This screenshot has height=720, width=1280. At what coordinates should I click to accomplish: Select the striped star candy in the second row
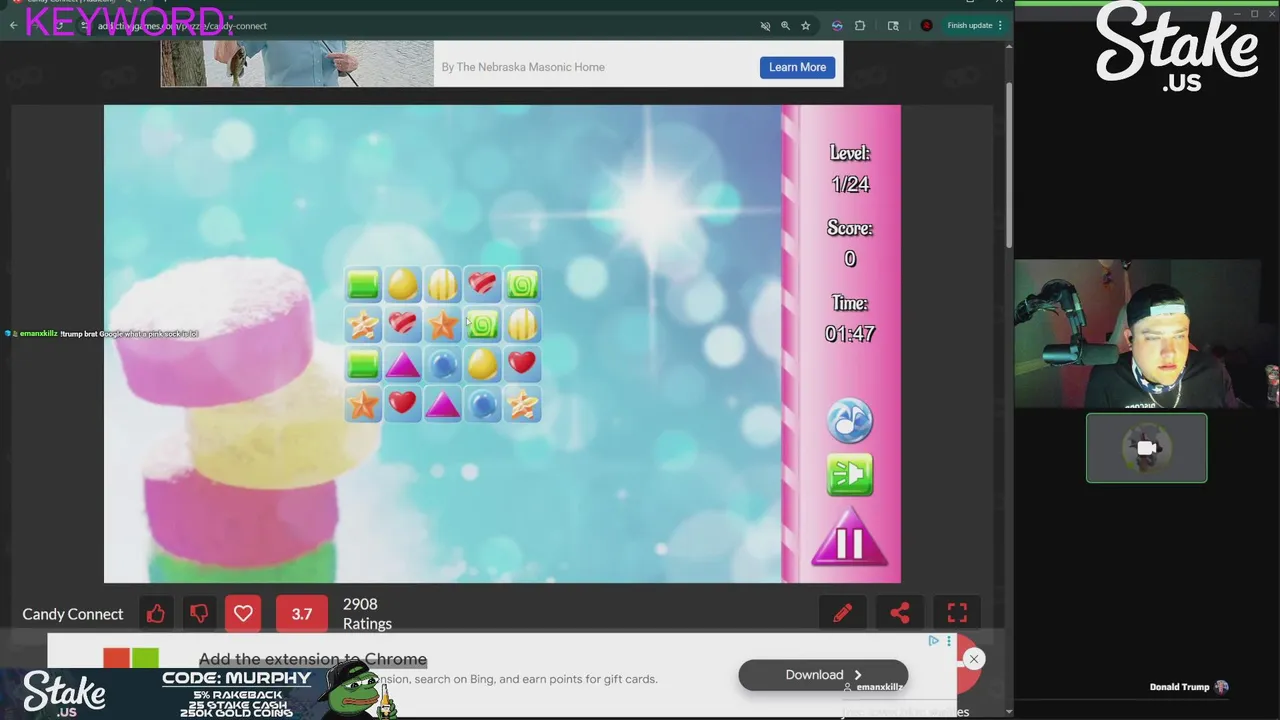click(x=363, y=324)
